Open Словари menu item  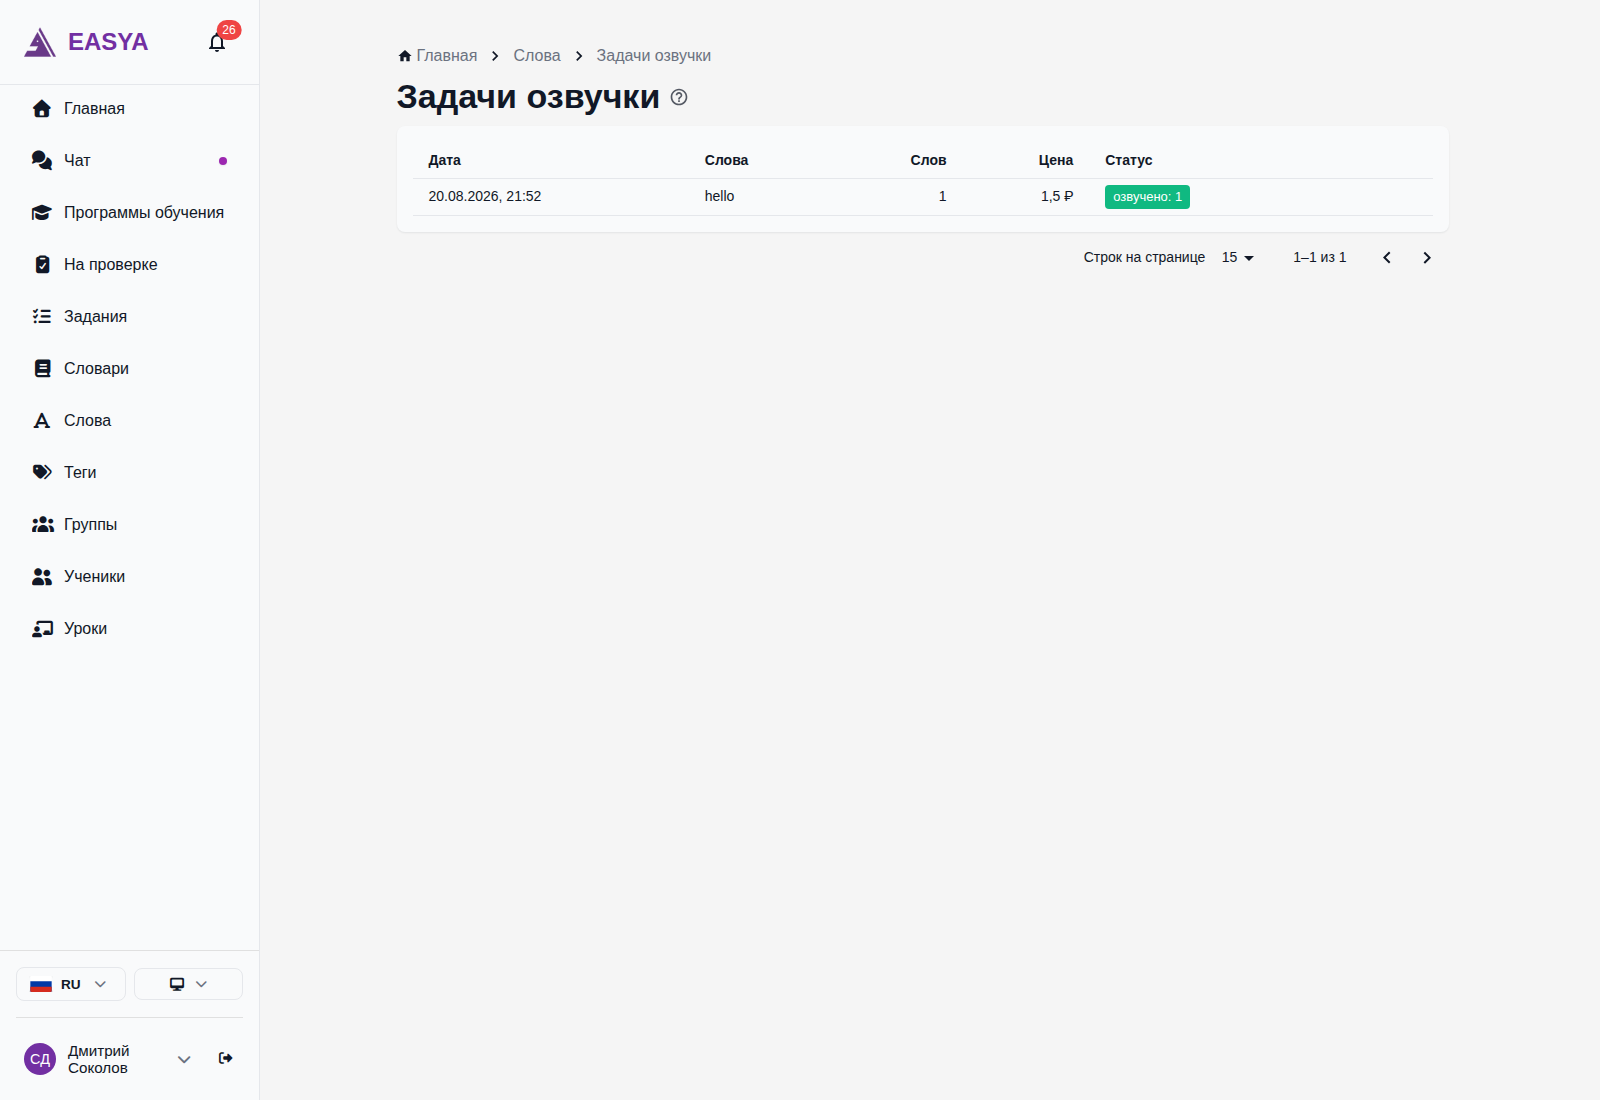[129, 368]
